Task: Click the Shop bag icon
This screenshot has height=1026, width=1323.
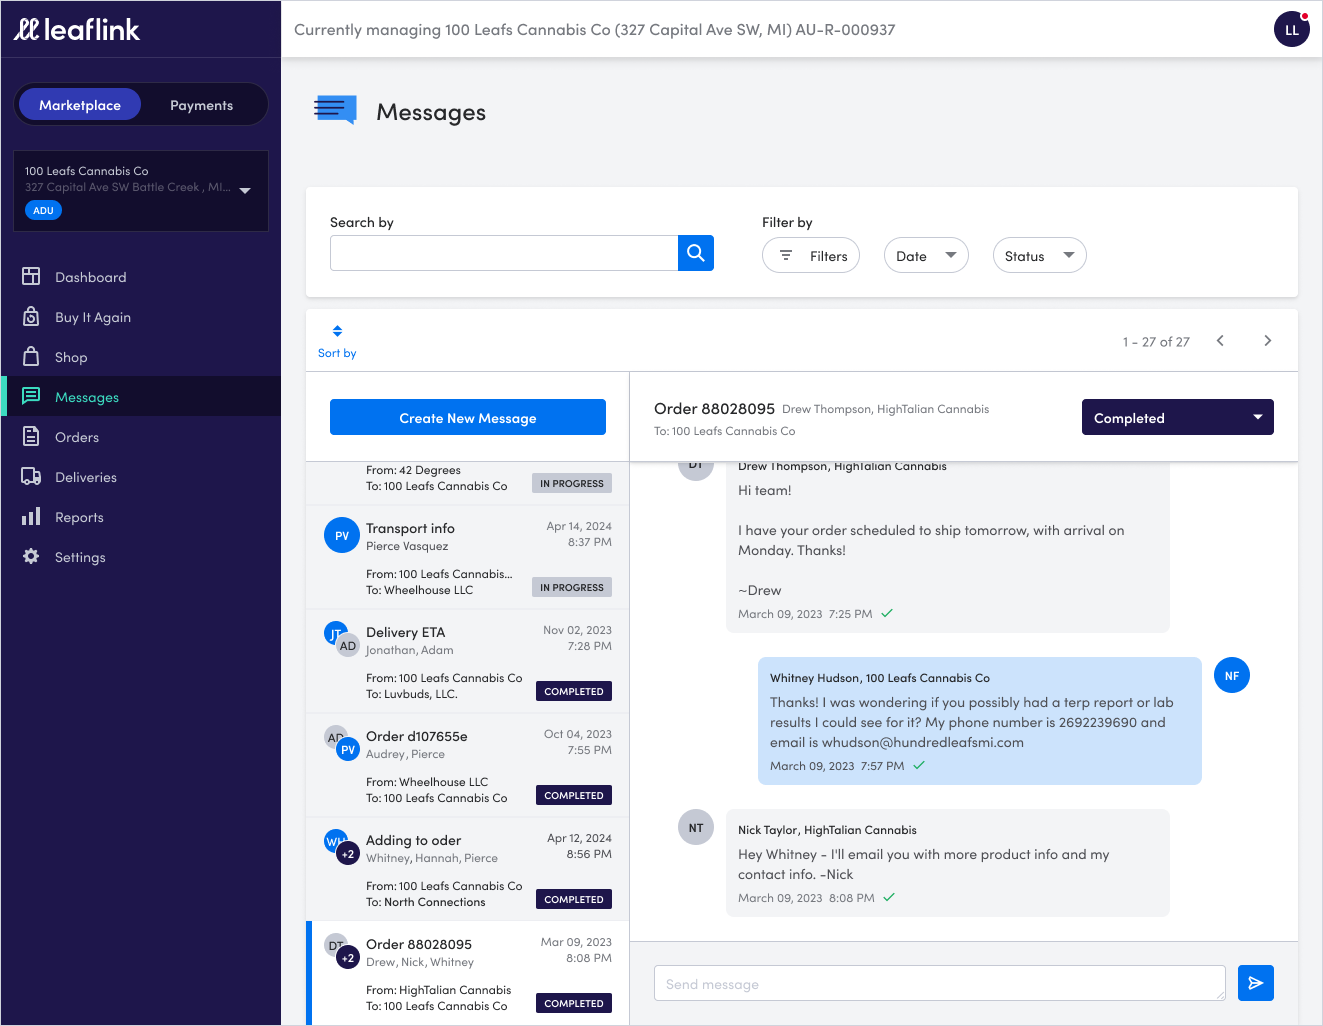Action: point(31,356)
